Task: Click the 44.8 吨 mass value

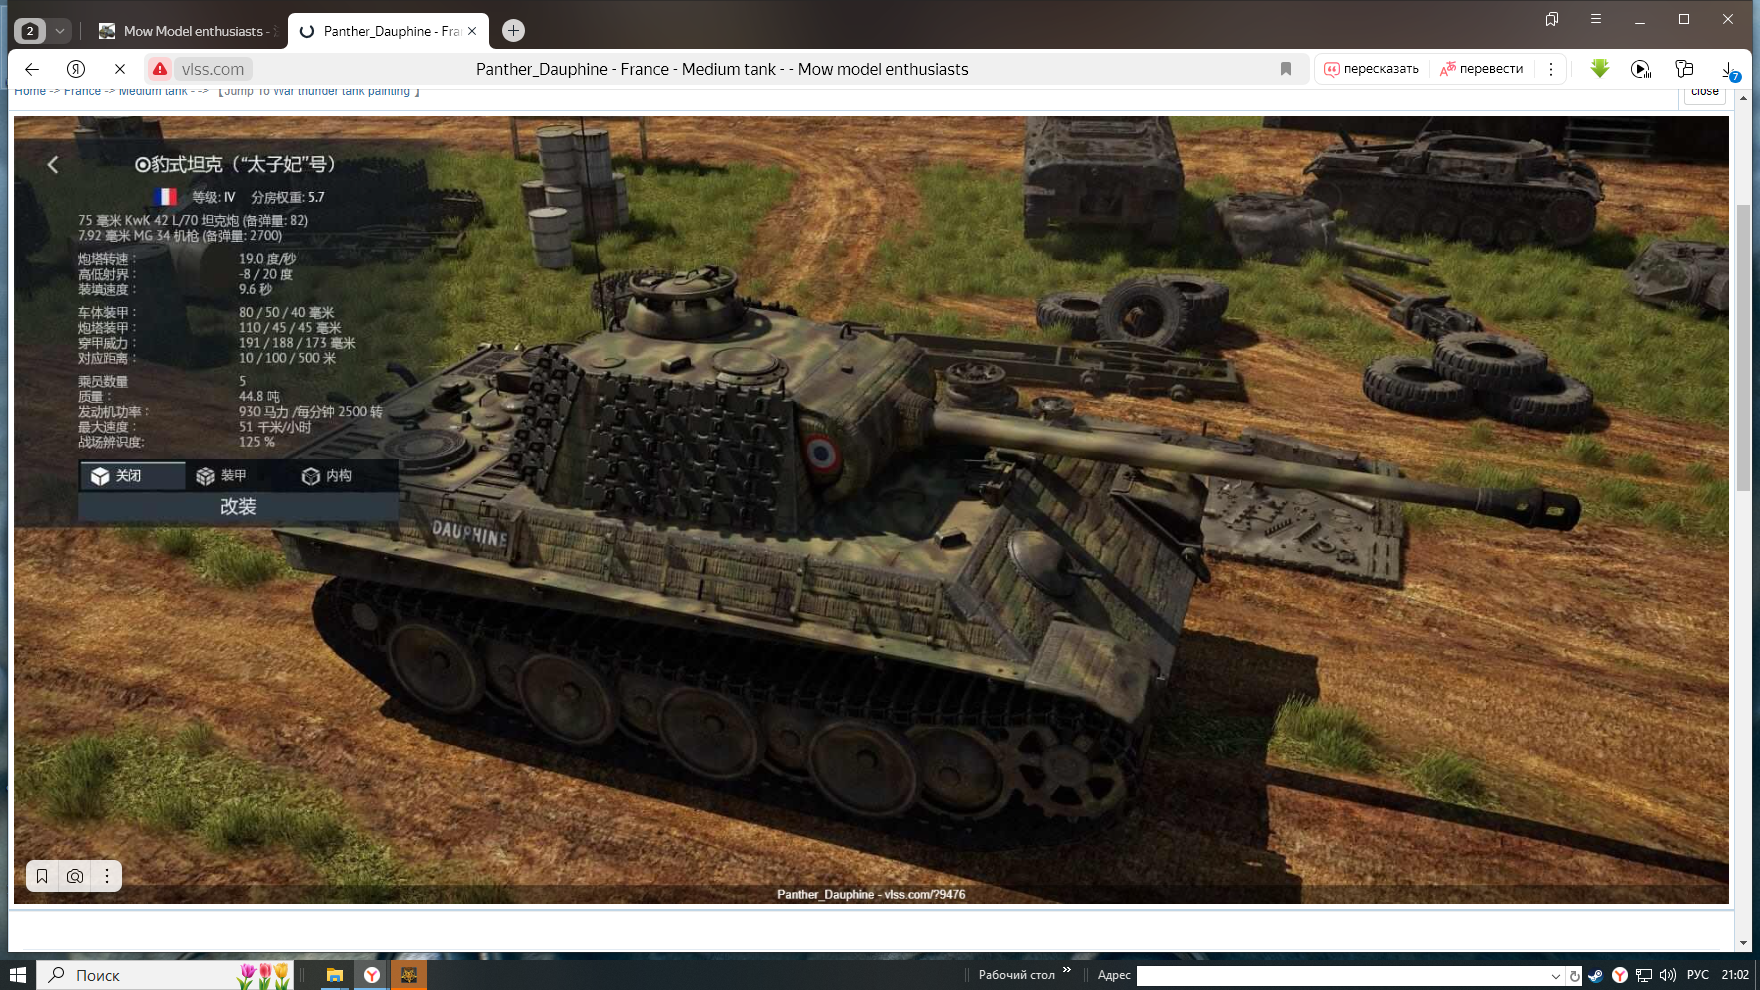Action: 259,397
